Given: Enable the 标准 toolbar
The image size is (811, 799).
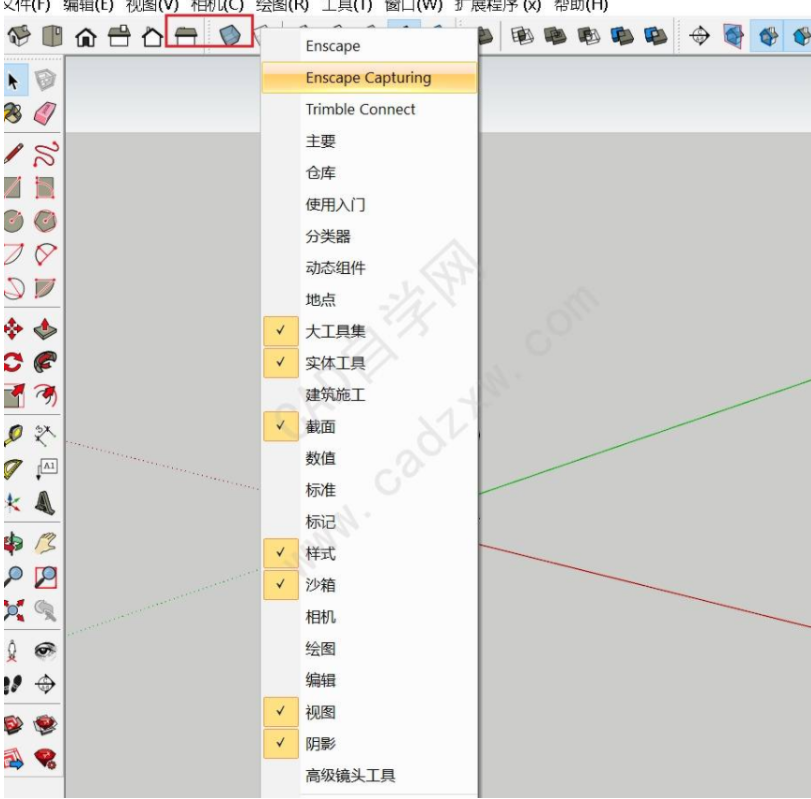Looking at the screenshot, I should point(369,490).
